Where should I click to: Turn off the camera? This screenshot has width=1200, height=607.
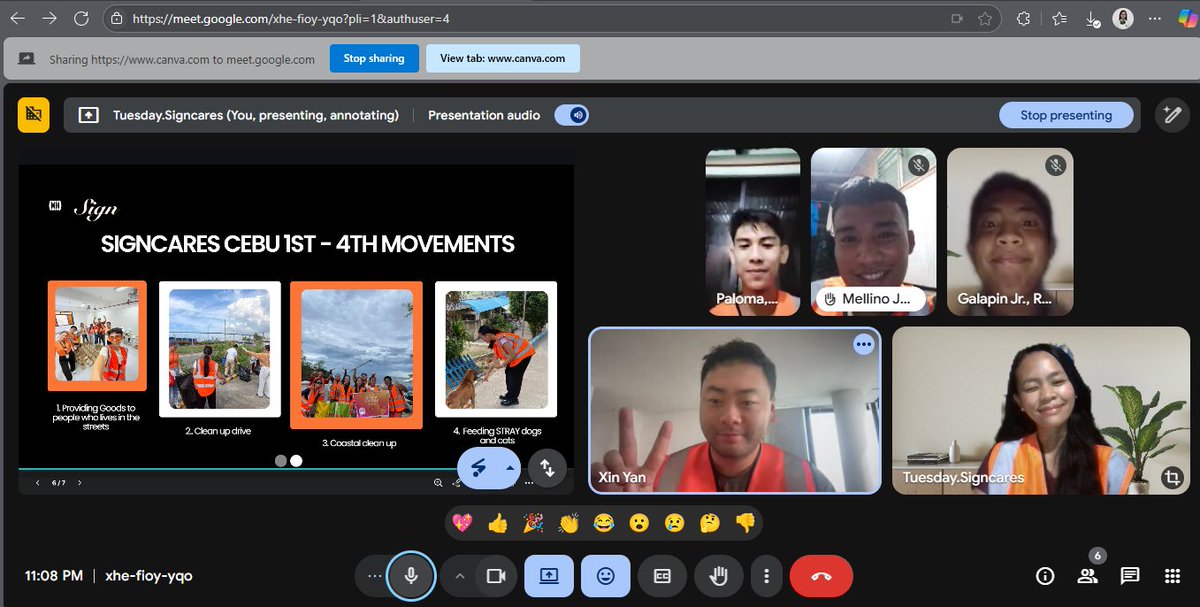(x=495, y=576)
